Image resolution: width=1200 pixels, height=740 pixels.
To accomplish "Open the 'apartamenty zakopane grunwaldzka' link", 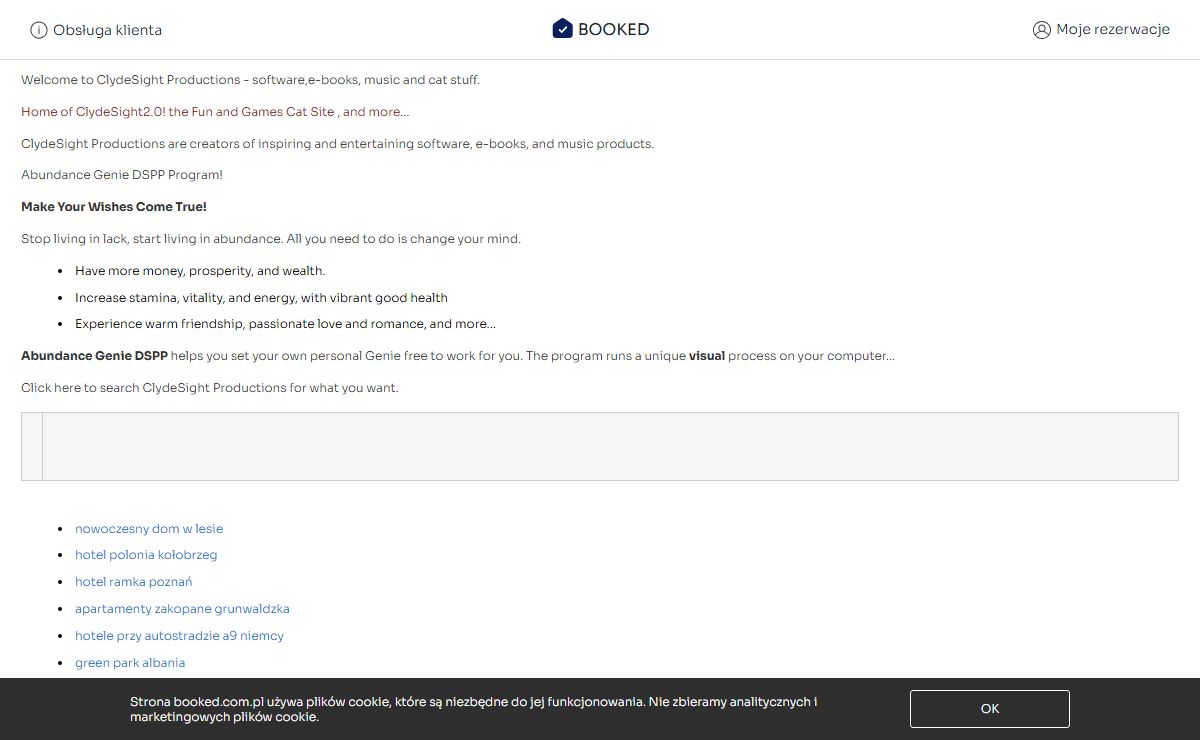I will click(x=182, y=609).
